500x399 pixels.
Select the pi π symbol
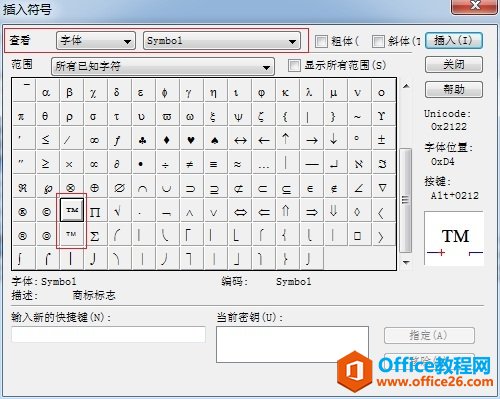tap(24, 115)
